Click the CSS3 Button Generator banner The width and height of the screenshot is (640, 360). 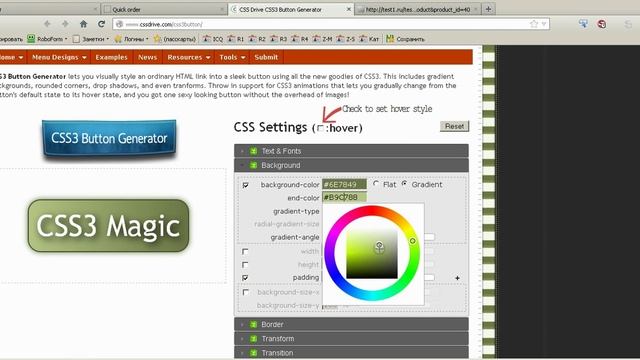(x=109, y=138)
